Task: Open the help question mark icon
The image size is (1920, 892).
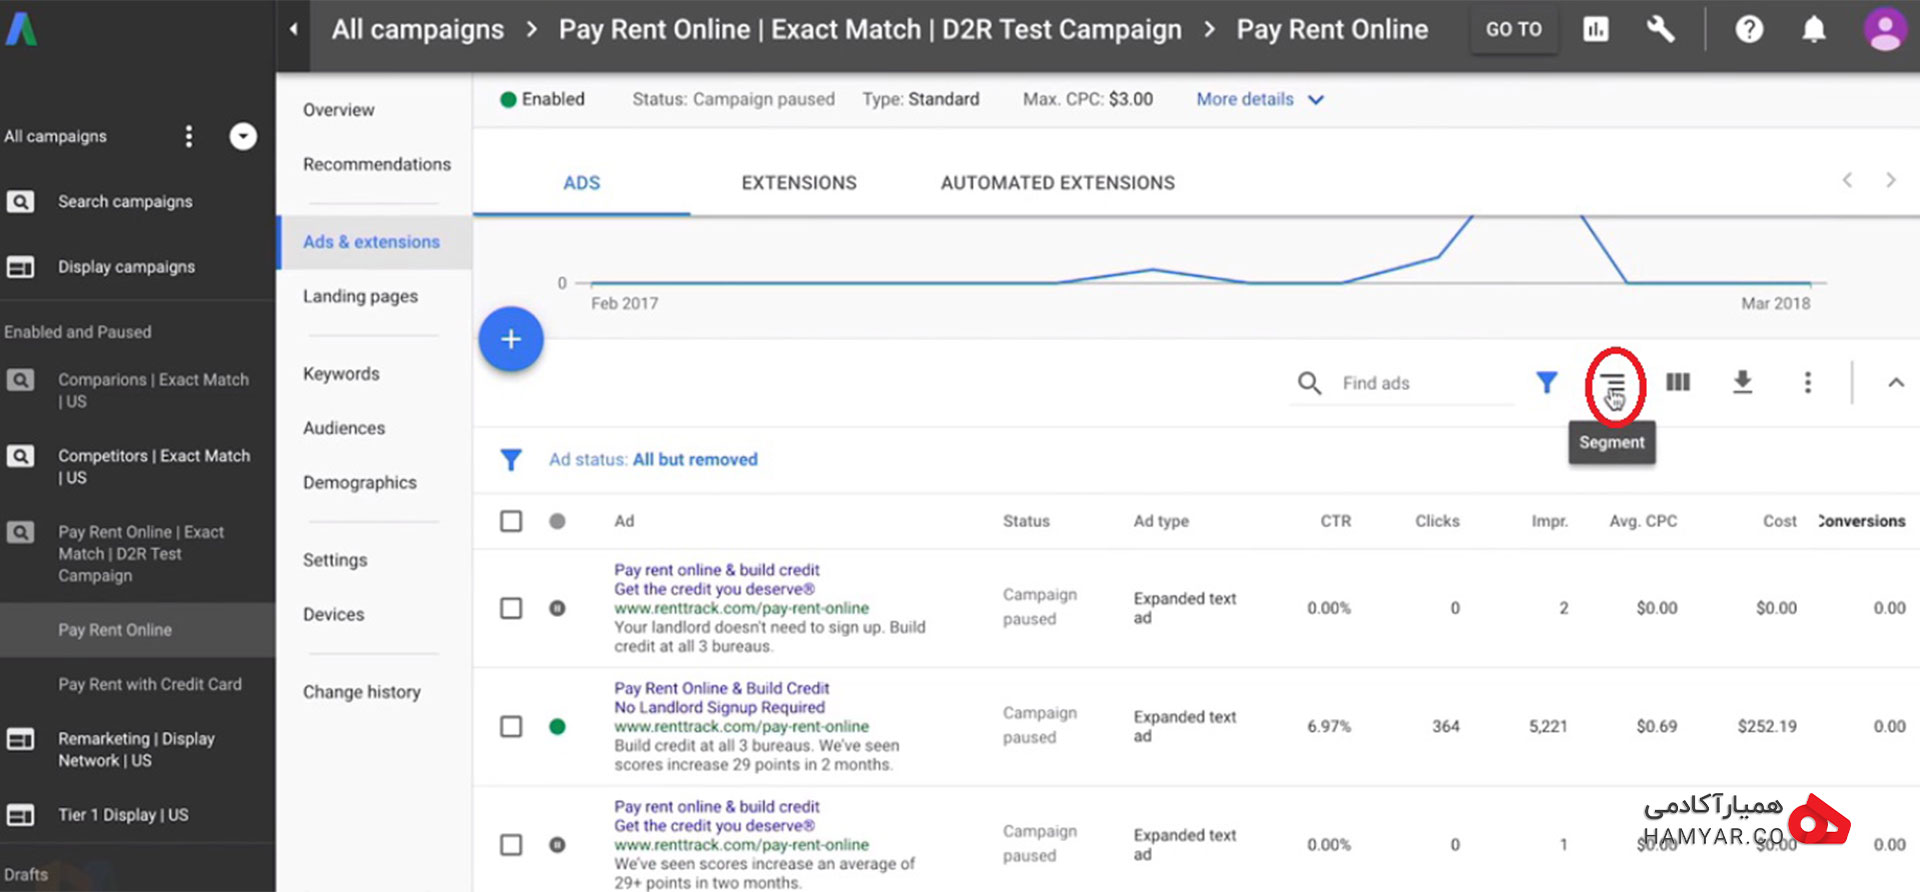Action: [x=1749, y=30]
